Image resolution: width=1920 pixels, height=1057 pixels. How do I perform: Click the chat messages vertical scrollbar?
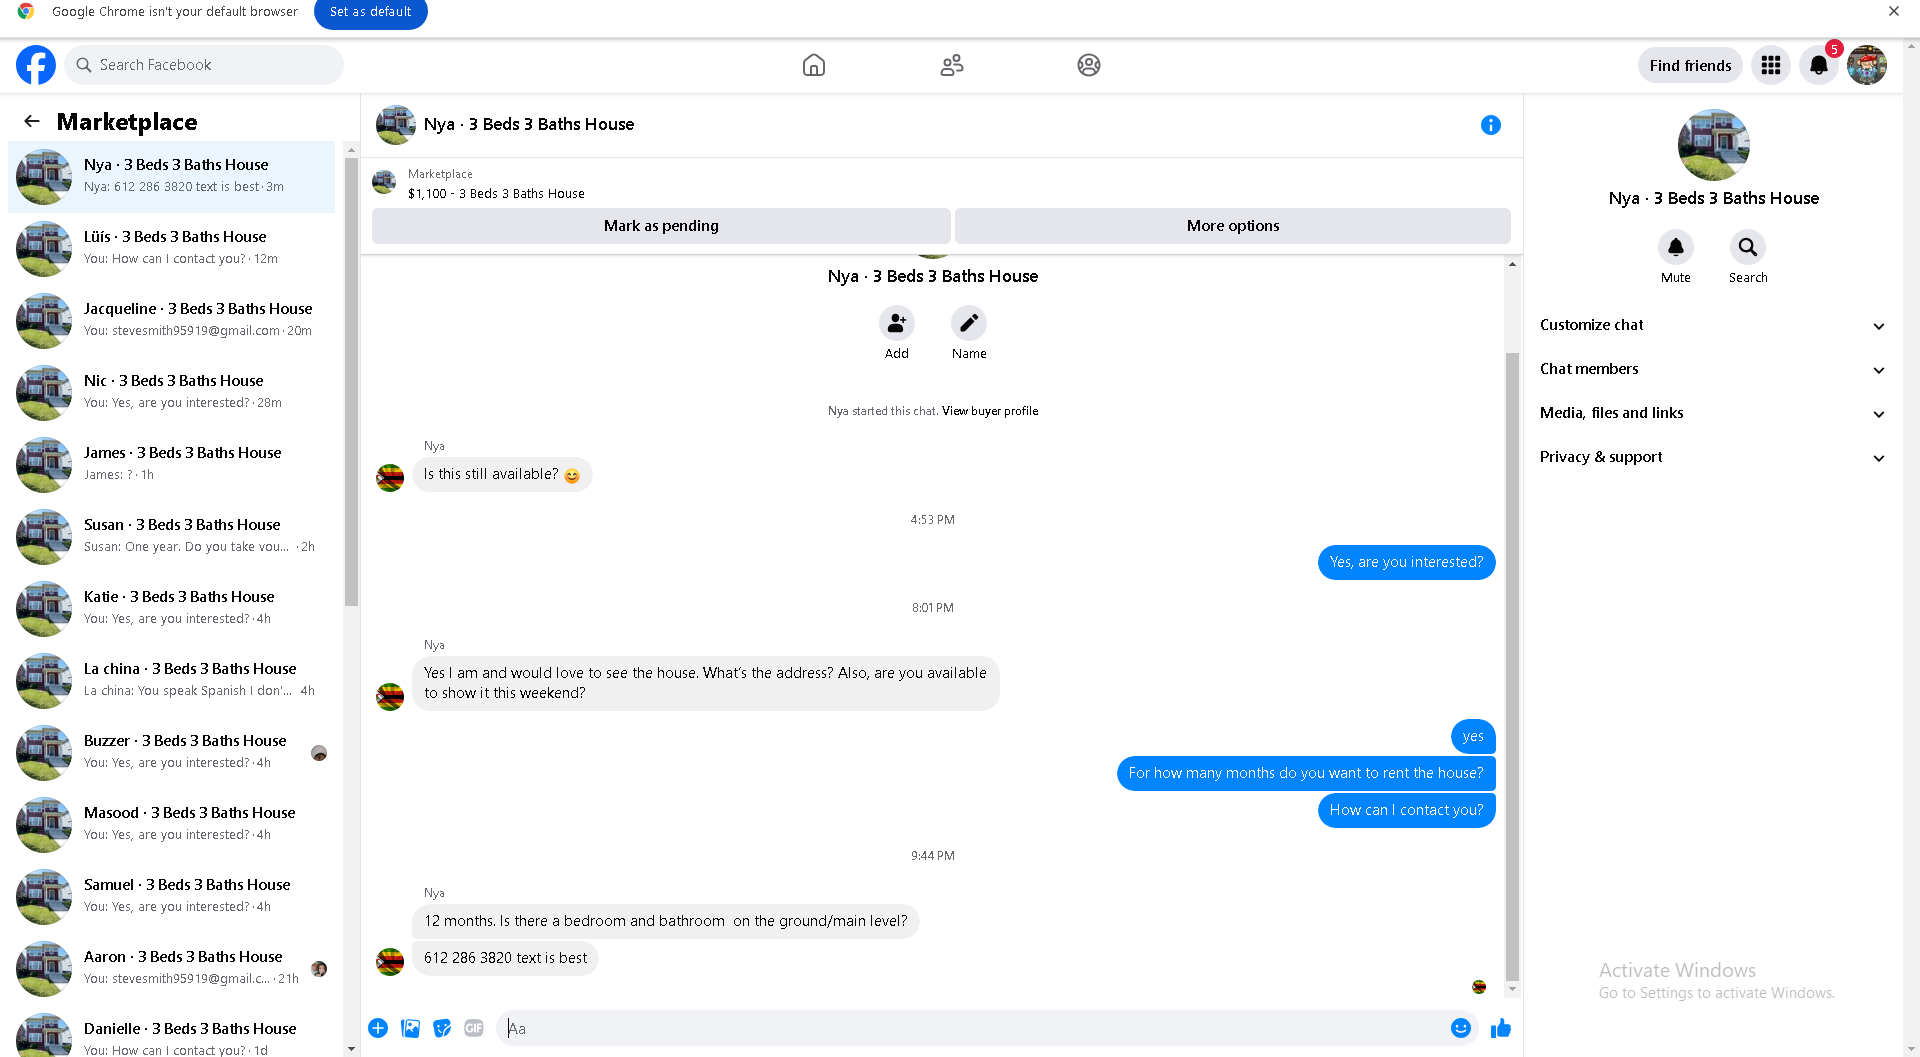(1512, 666)
